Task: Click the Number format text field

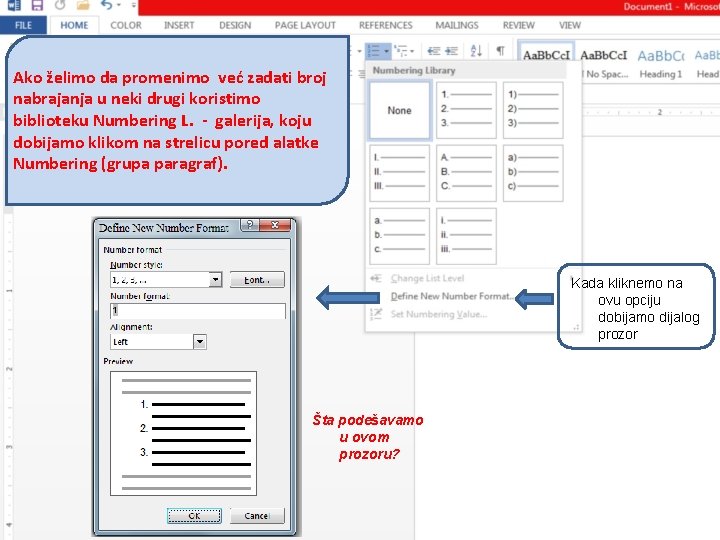Action: tap(198, 311)
